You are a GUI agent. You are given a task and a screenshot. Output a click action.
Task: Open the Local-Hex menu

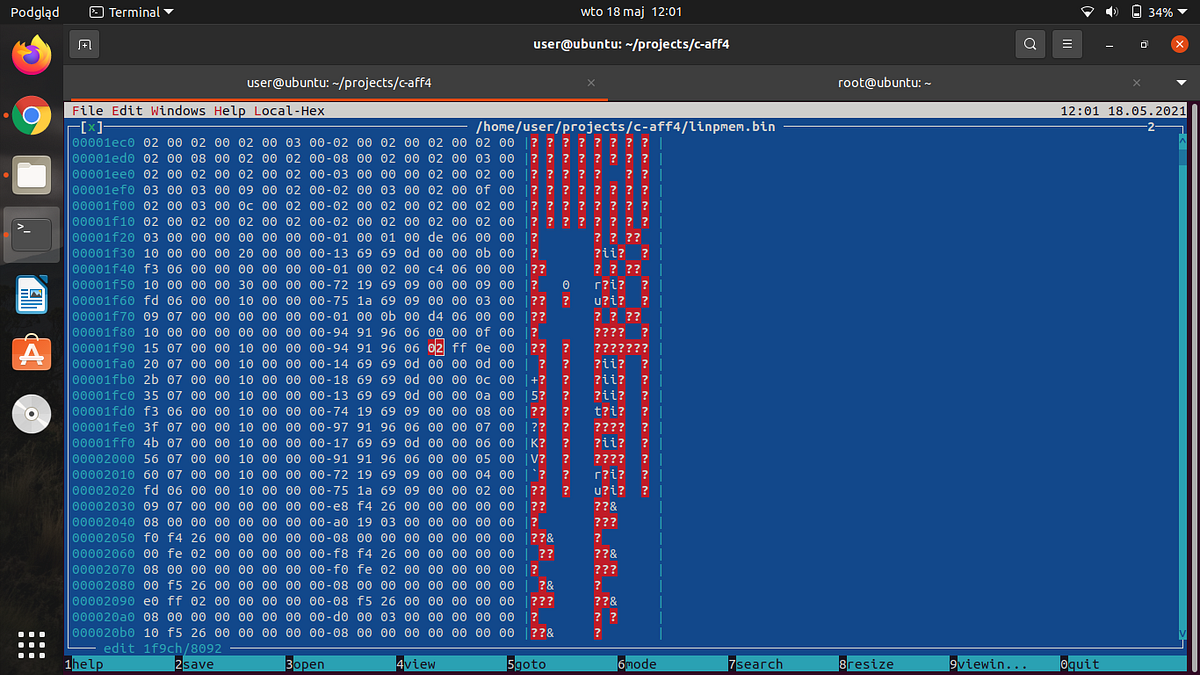pyautogui.click(x=290, y=111)
